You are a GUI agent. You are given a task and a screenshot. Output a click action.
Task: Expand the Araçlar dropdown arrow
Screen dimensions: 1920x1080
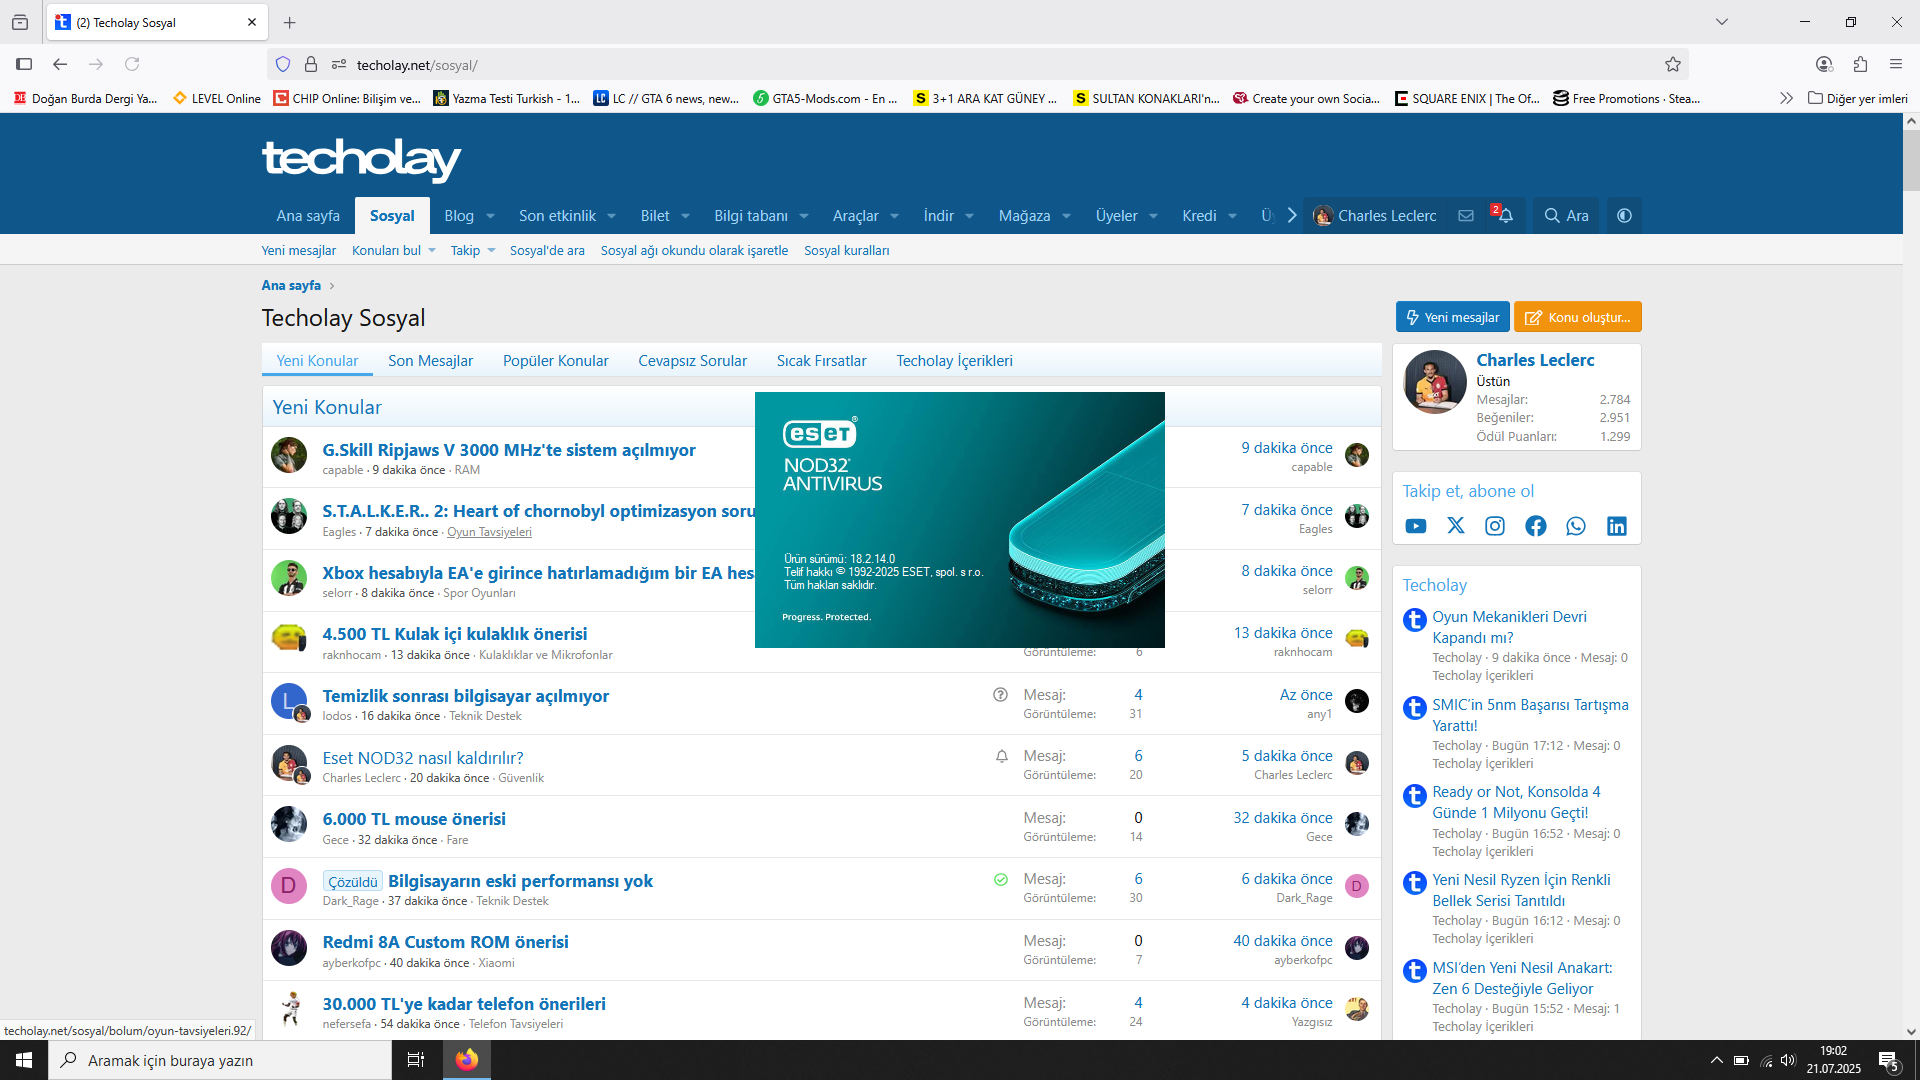[x=895, y=216]
